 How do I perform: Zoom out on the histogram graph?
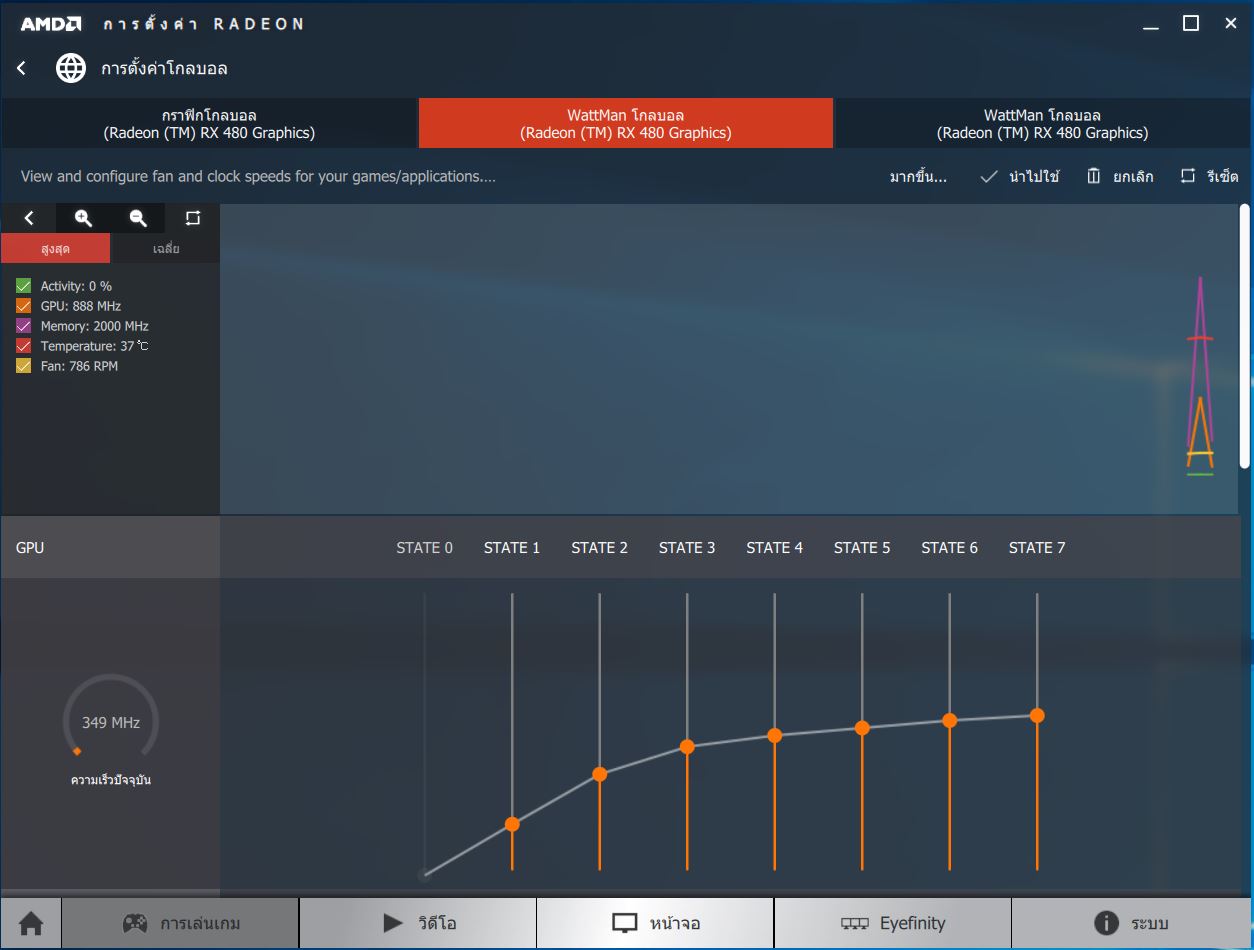click(x=138, y=218)
